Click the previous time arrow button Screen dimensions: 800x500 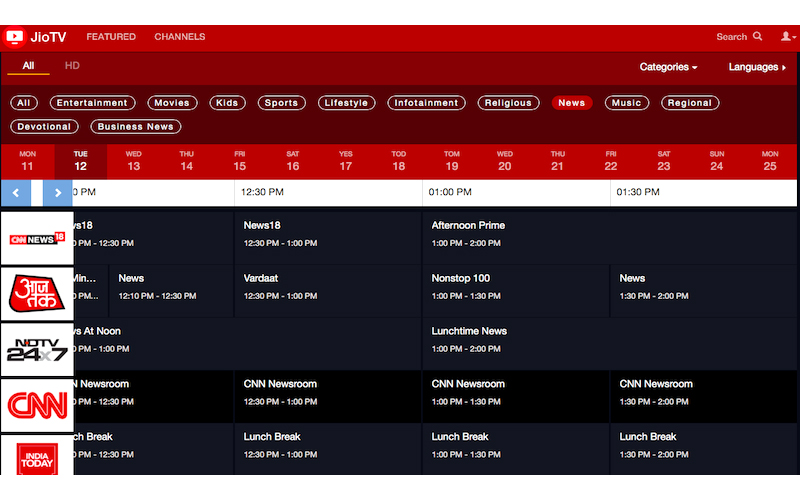pos(16,193)
